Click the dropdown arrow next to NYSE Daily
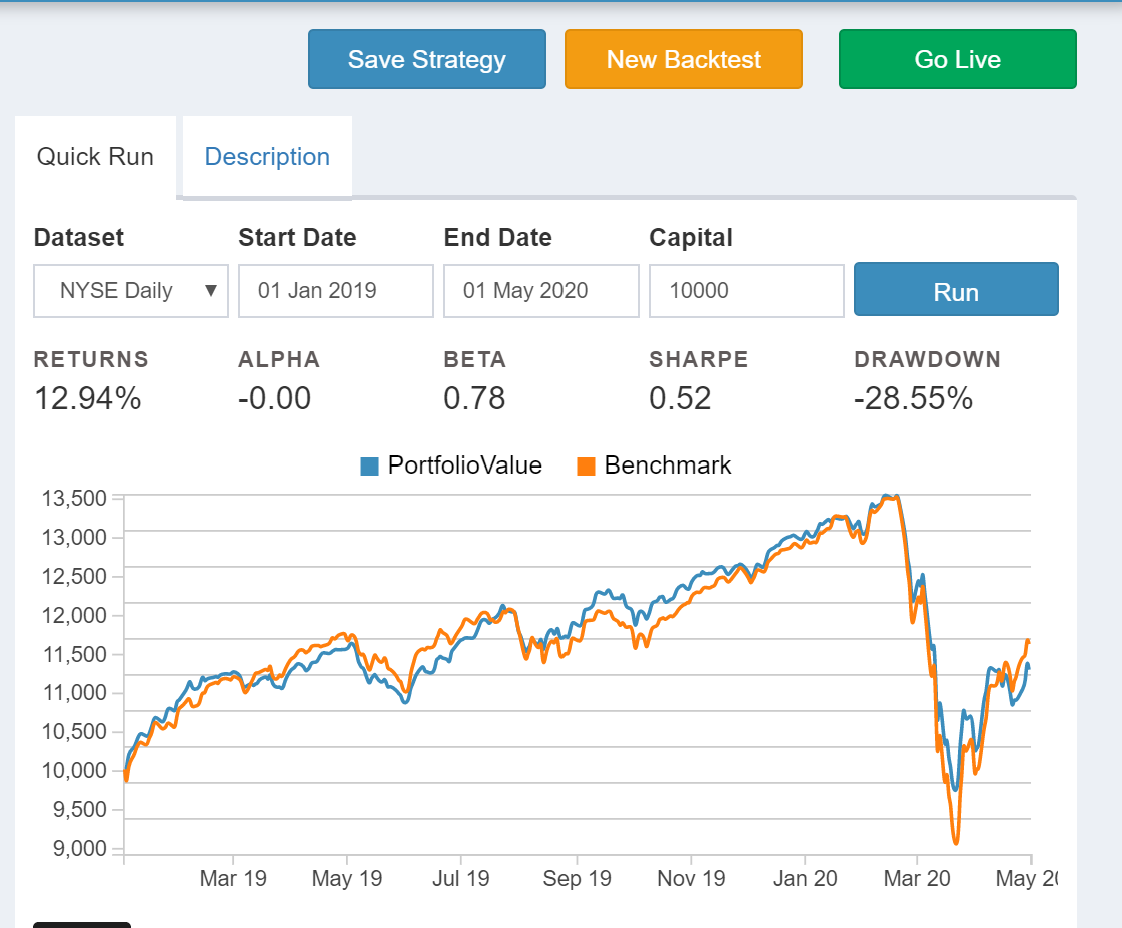Screen dimensions: 1122x928 (x=211, y=290)
